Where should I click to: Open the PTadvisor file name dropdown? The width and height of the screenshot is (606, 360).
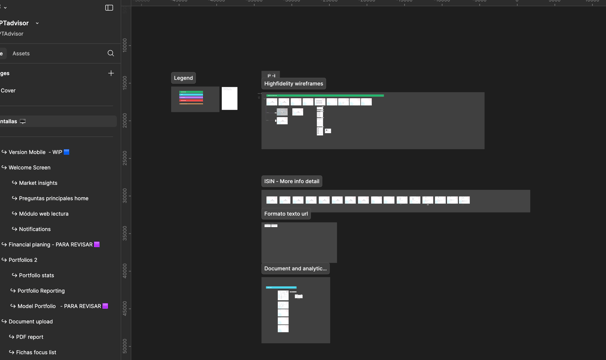(37, 23)
